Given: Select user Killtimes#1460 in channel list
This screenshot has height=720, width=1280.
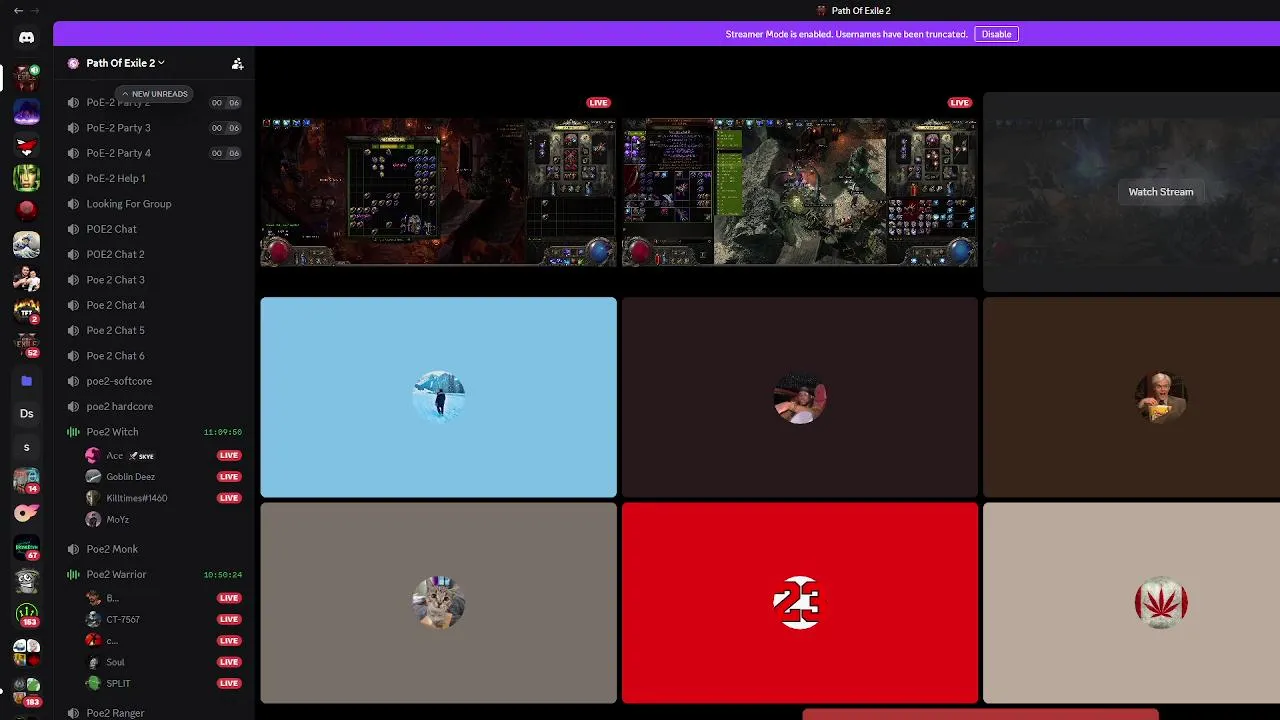Looking at the screenshot, I should point(165,498).
